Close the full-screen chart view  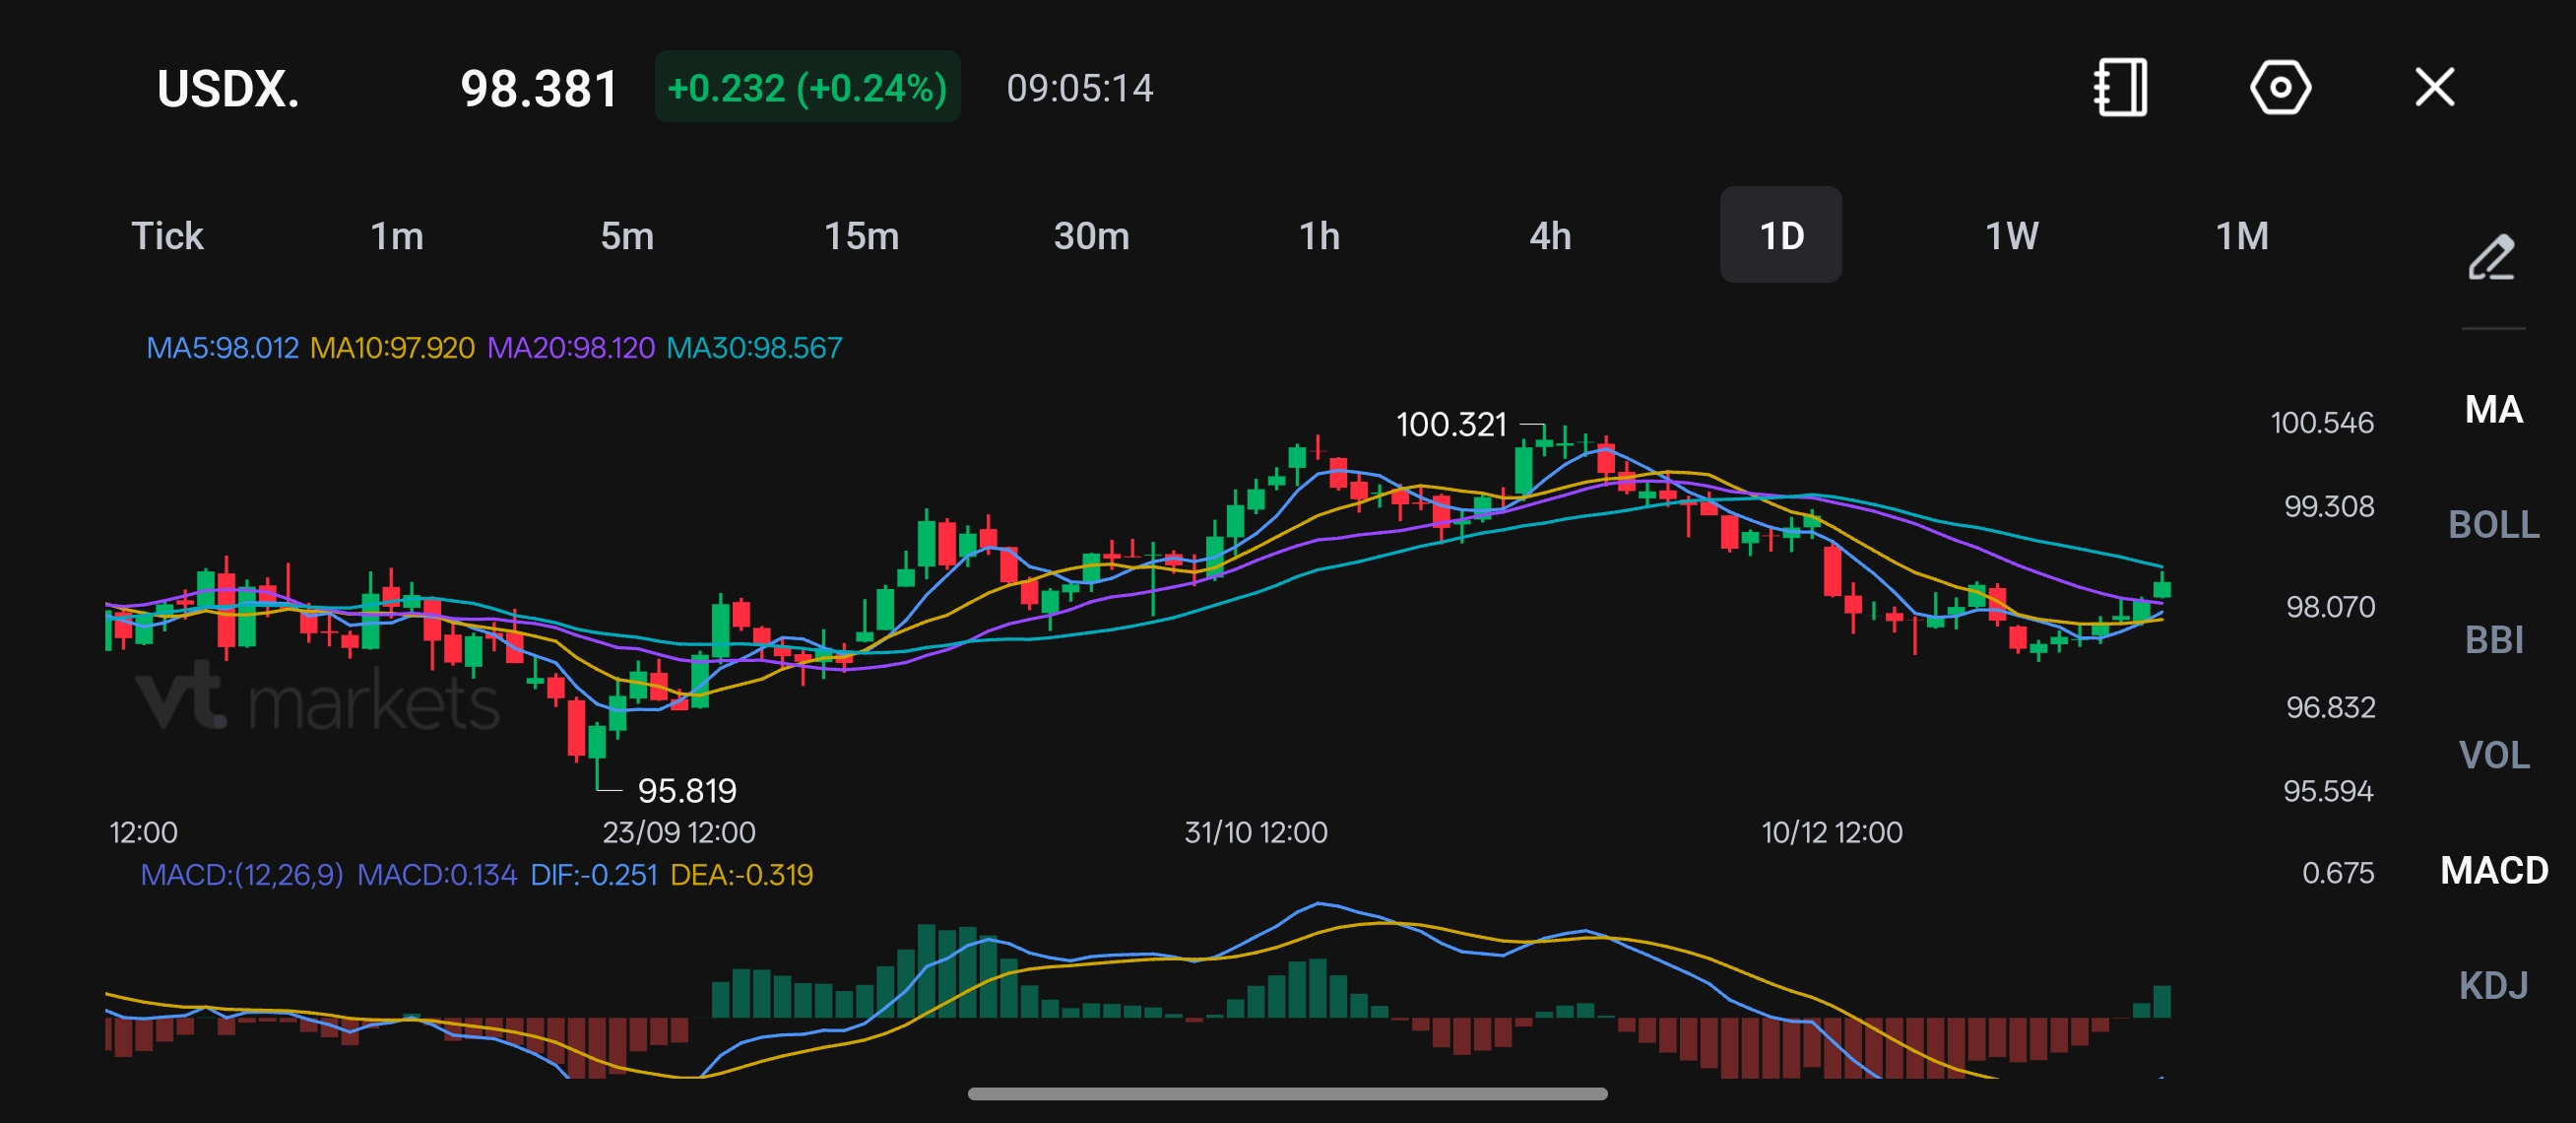tap(2434, 87)
